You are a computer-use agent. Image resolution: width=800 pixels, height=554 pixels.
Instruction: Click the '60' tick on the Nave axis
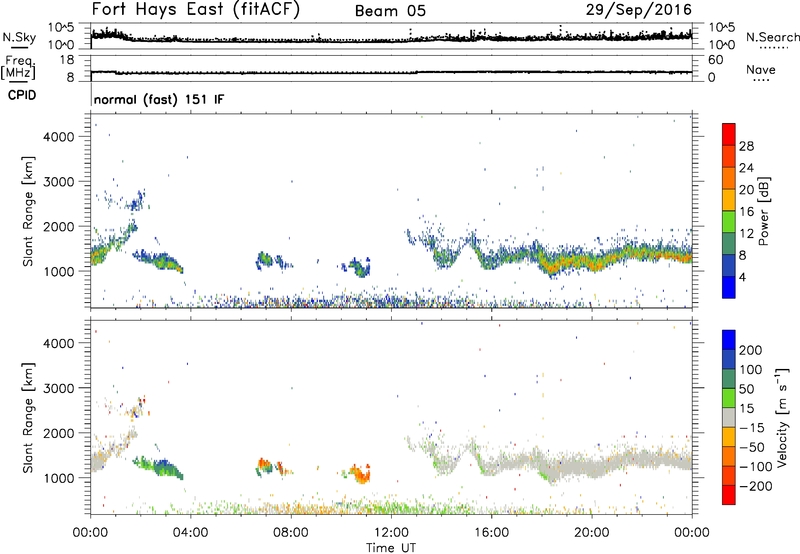pos(716,60)
